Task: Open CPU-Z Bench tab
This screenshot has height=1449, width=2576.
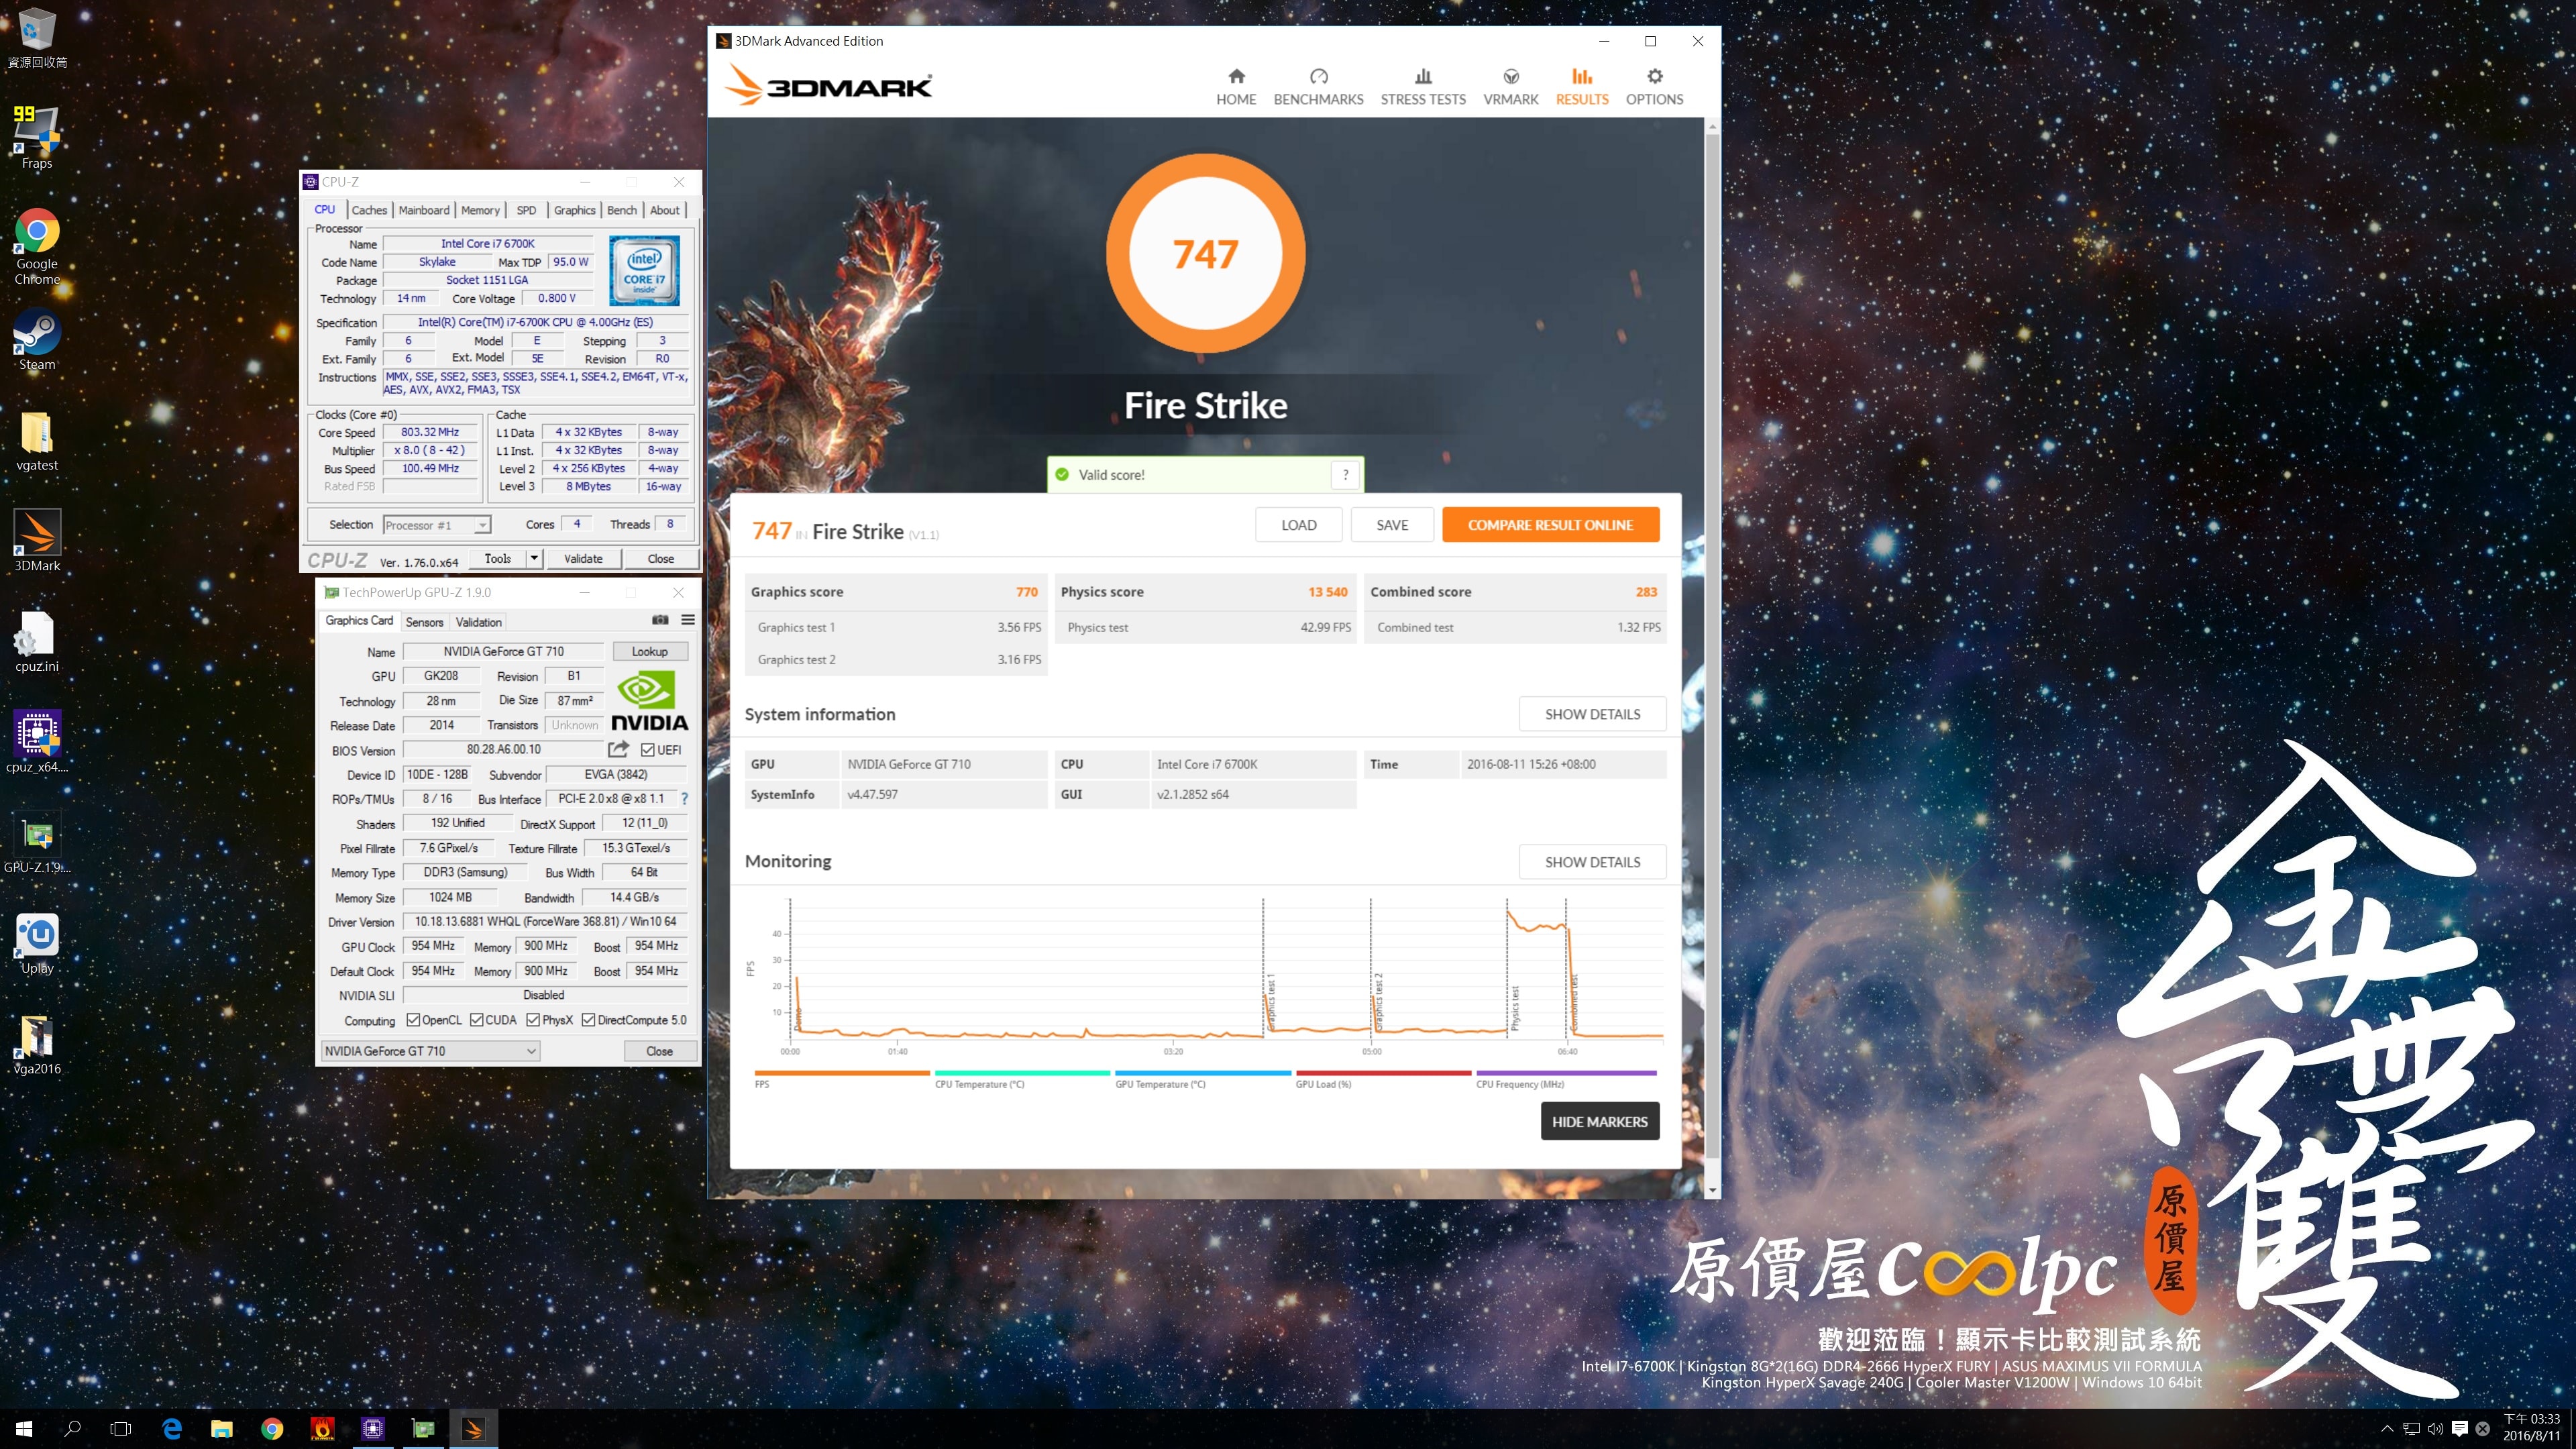Action: click(622, 210)
